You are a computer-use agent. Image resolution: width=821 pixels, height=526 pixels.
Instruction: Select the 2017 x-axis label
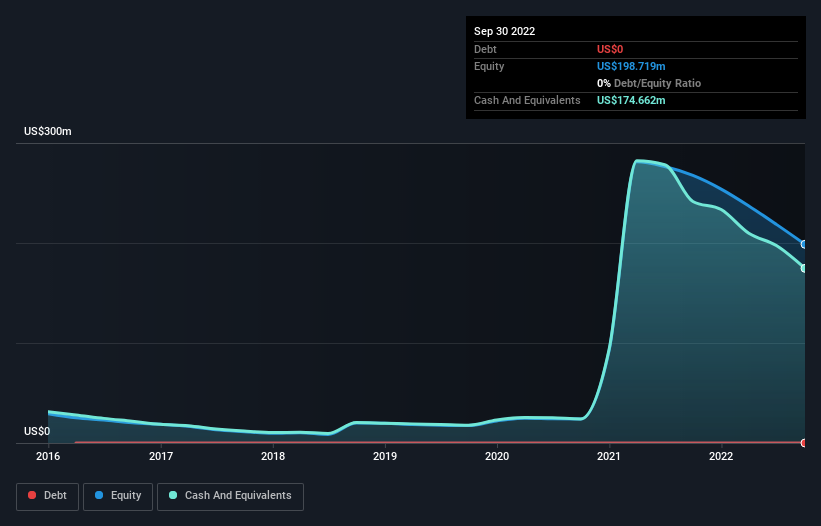[x=161, y=456]
